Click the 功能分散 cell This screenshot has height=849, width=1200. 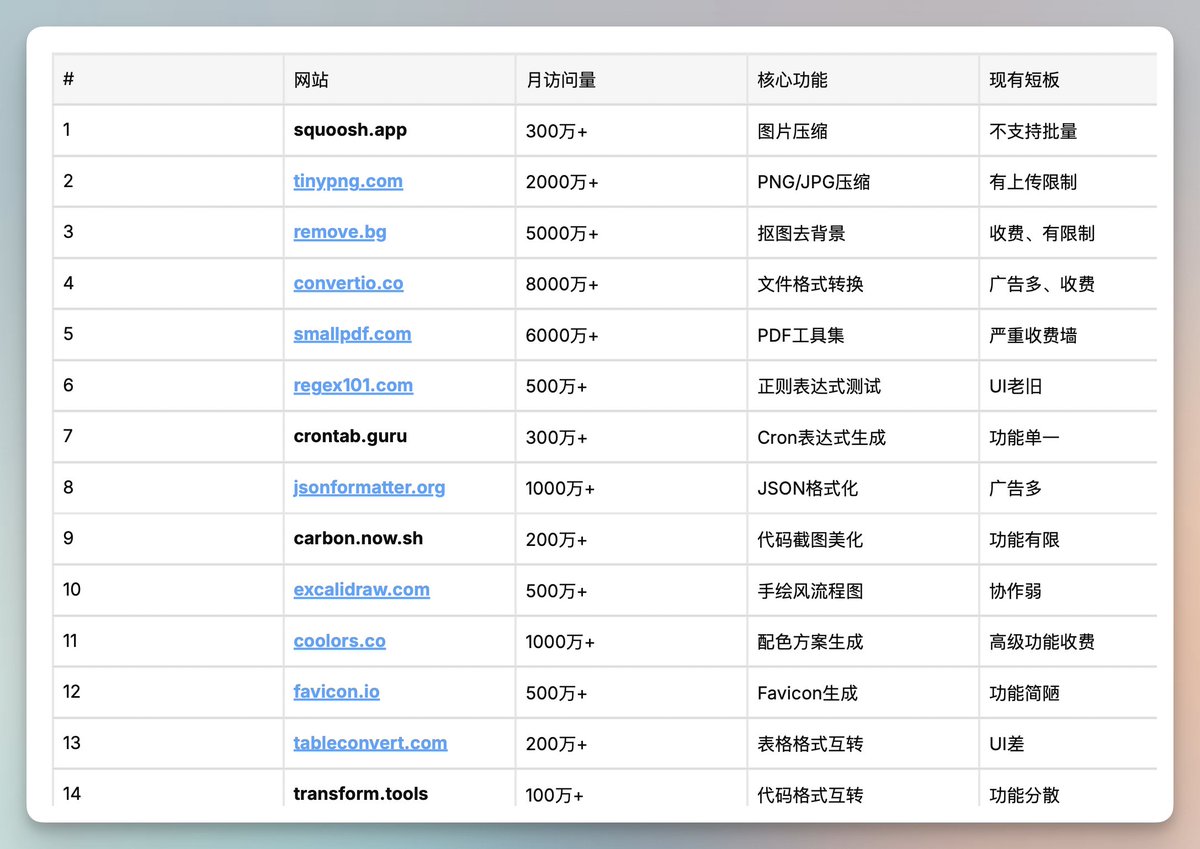point(1068,788)
